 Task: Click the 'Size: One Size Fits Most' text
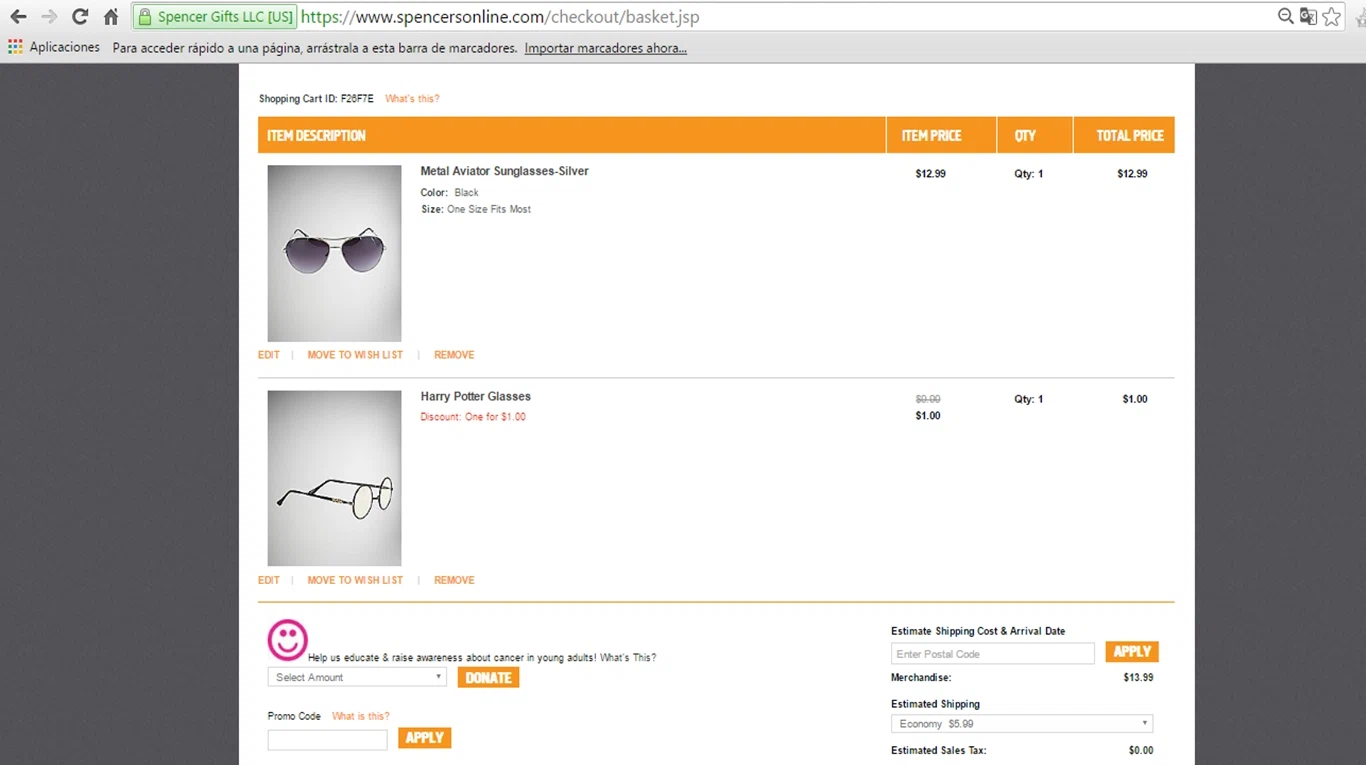(476, 210)
